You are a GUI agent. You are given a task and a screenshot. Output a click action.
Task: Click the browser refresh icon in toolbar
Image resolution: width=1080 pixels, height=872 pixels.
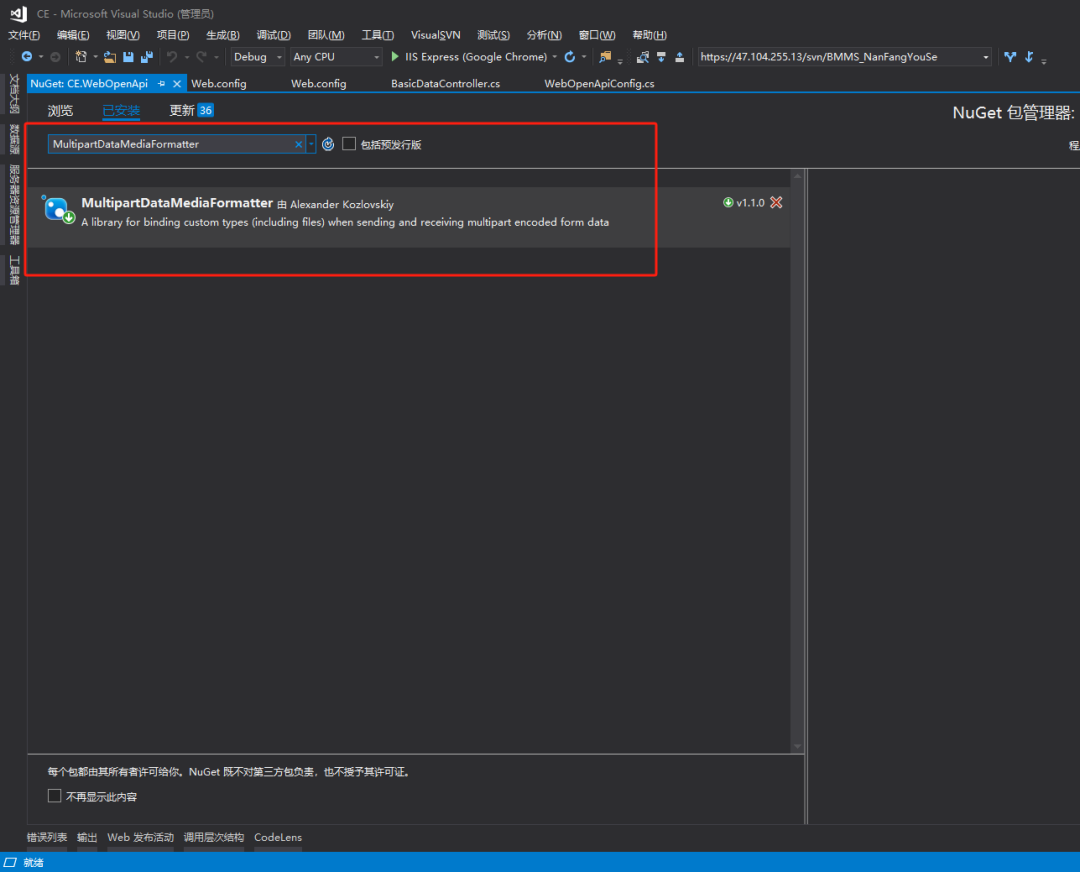[x=570, y=57]
